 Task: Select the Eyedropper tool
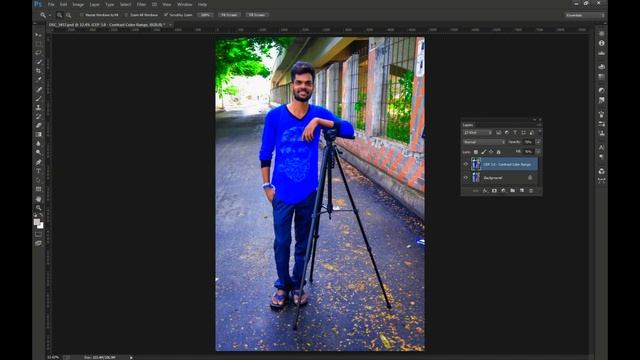click(38, 80)
